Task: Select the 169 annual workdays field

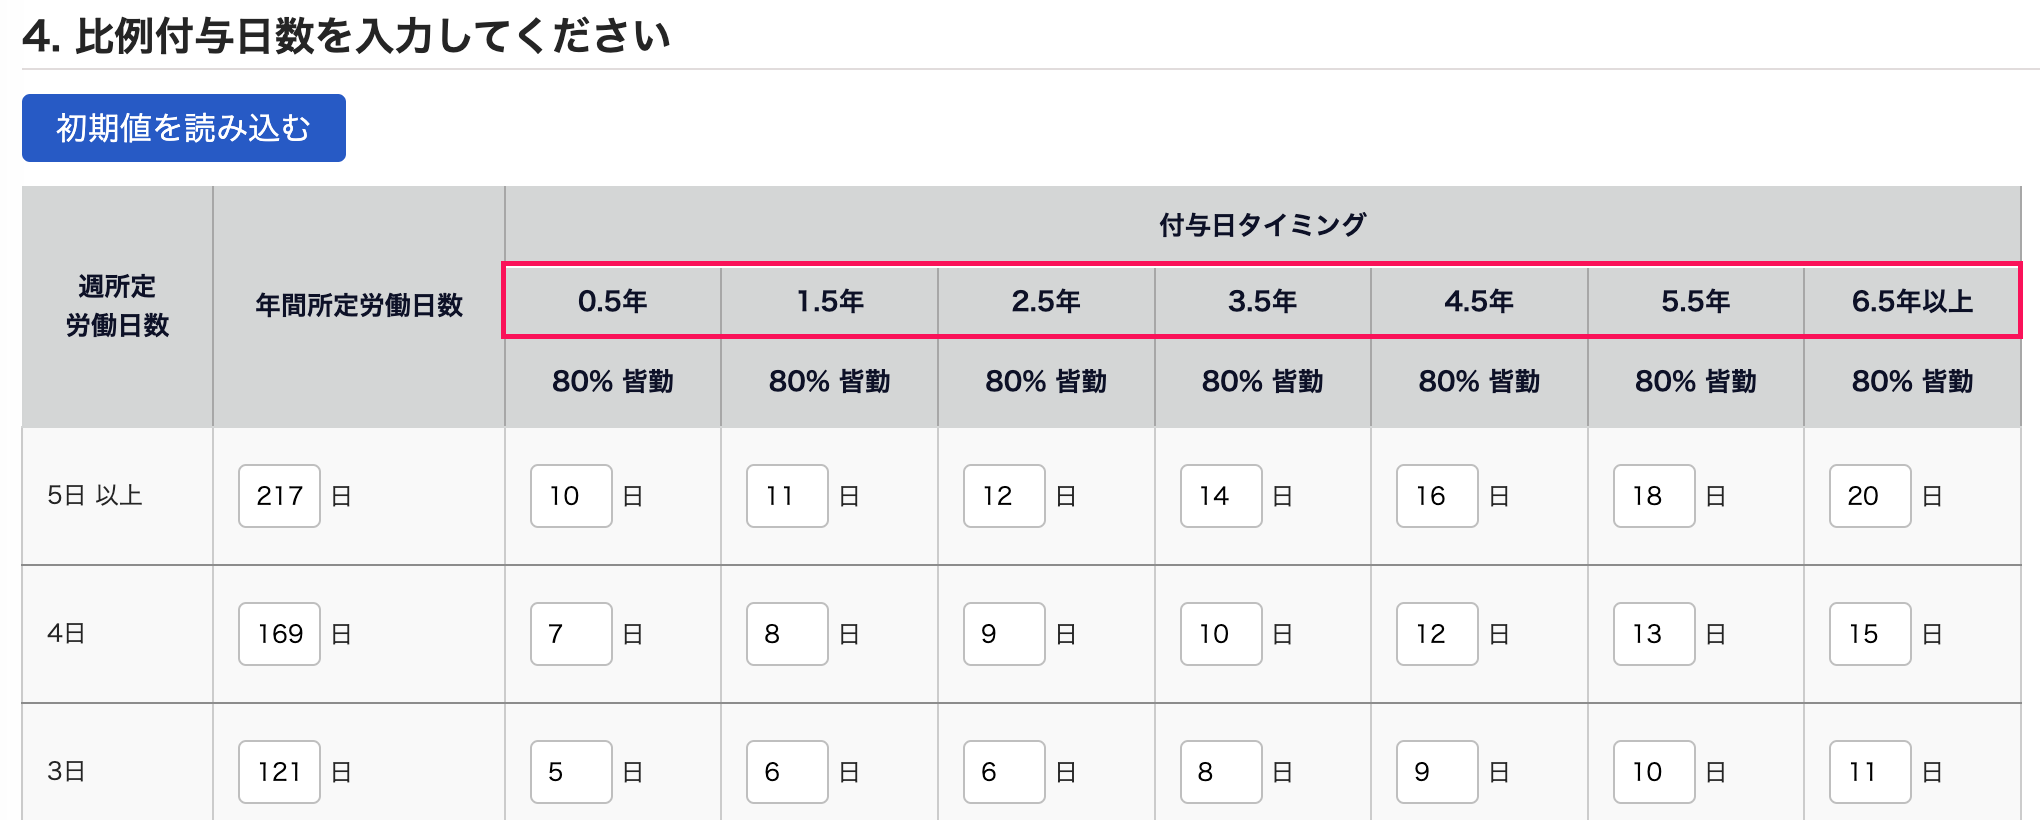Action: coord(279,634)
